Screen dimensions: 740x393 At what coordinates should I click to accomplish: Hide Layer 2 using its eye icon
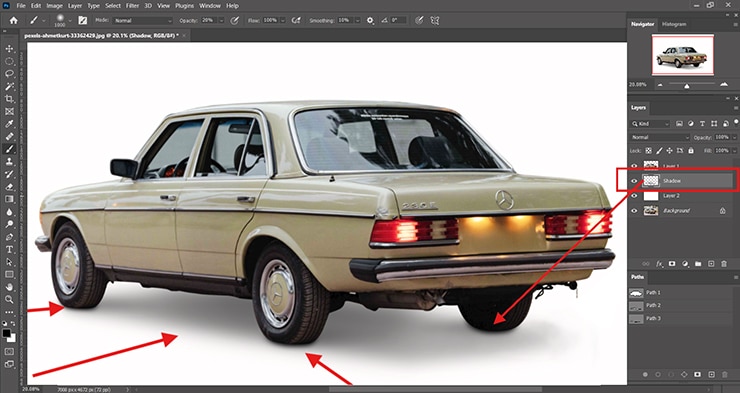pos(634,196)
